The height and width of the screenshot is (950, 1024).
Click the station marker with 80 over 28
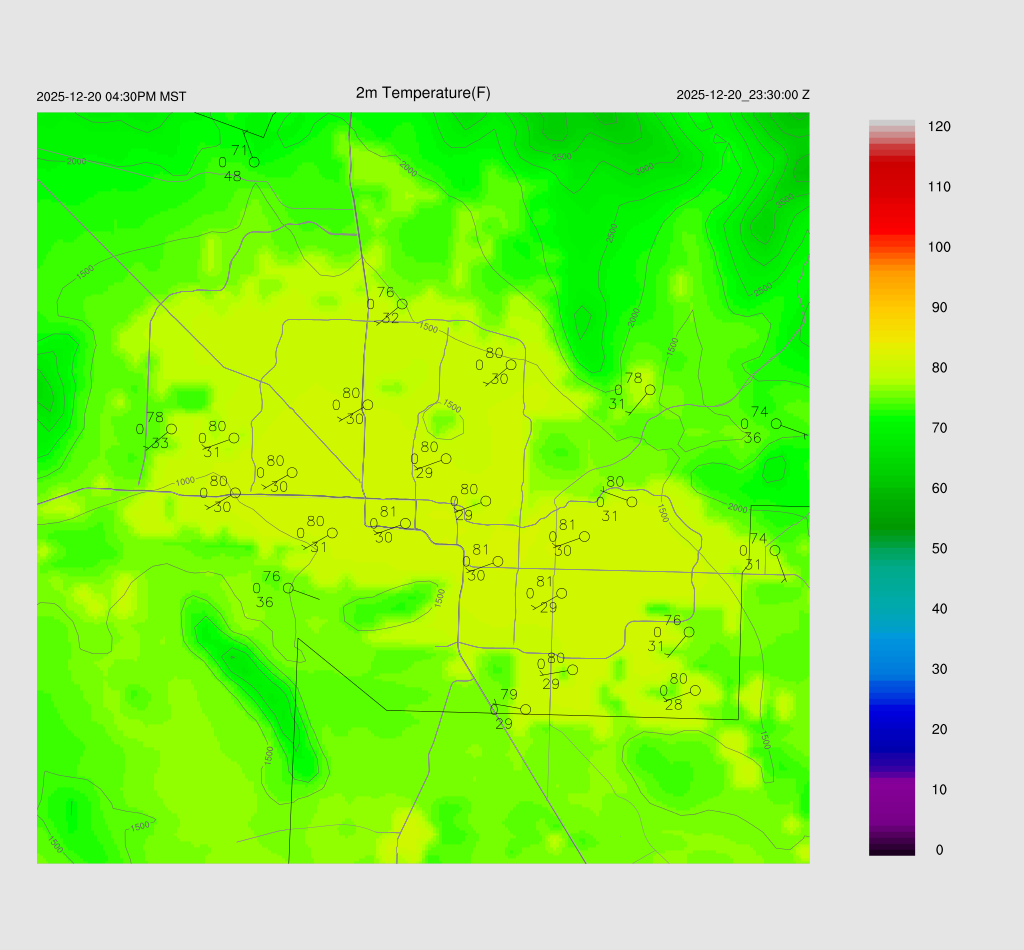click(x=695, y=690)
